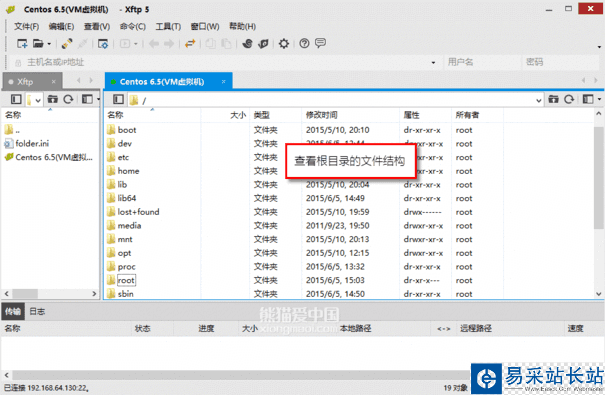Select the dev folder
Viewport: 605px width, 395px height.
[x=125, y=143]
